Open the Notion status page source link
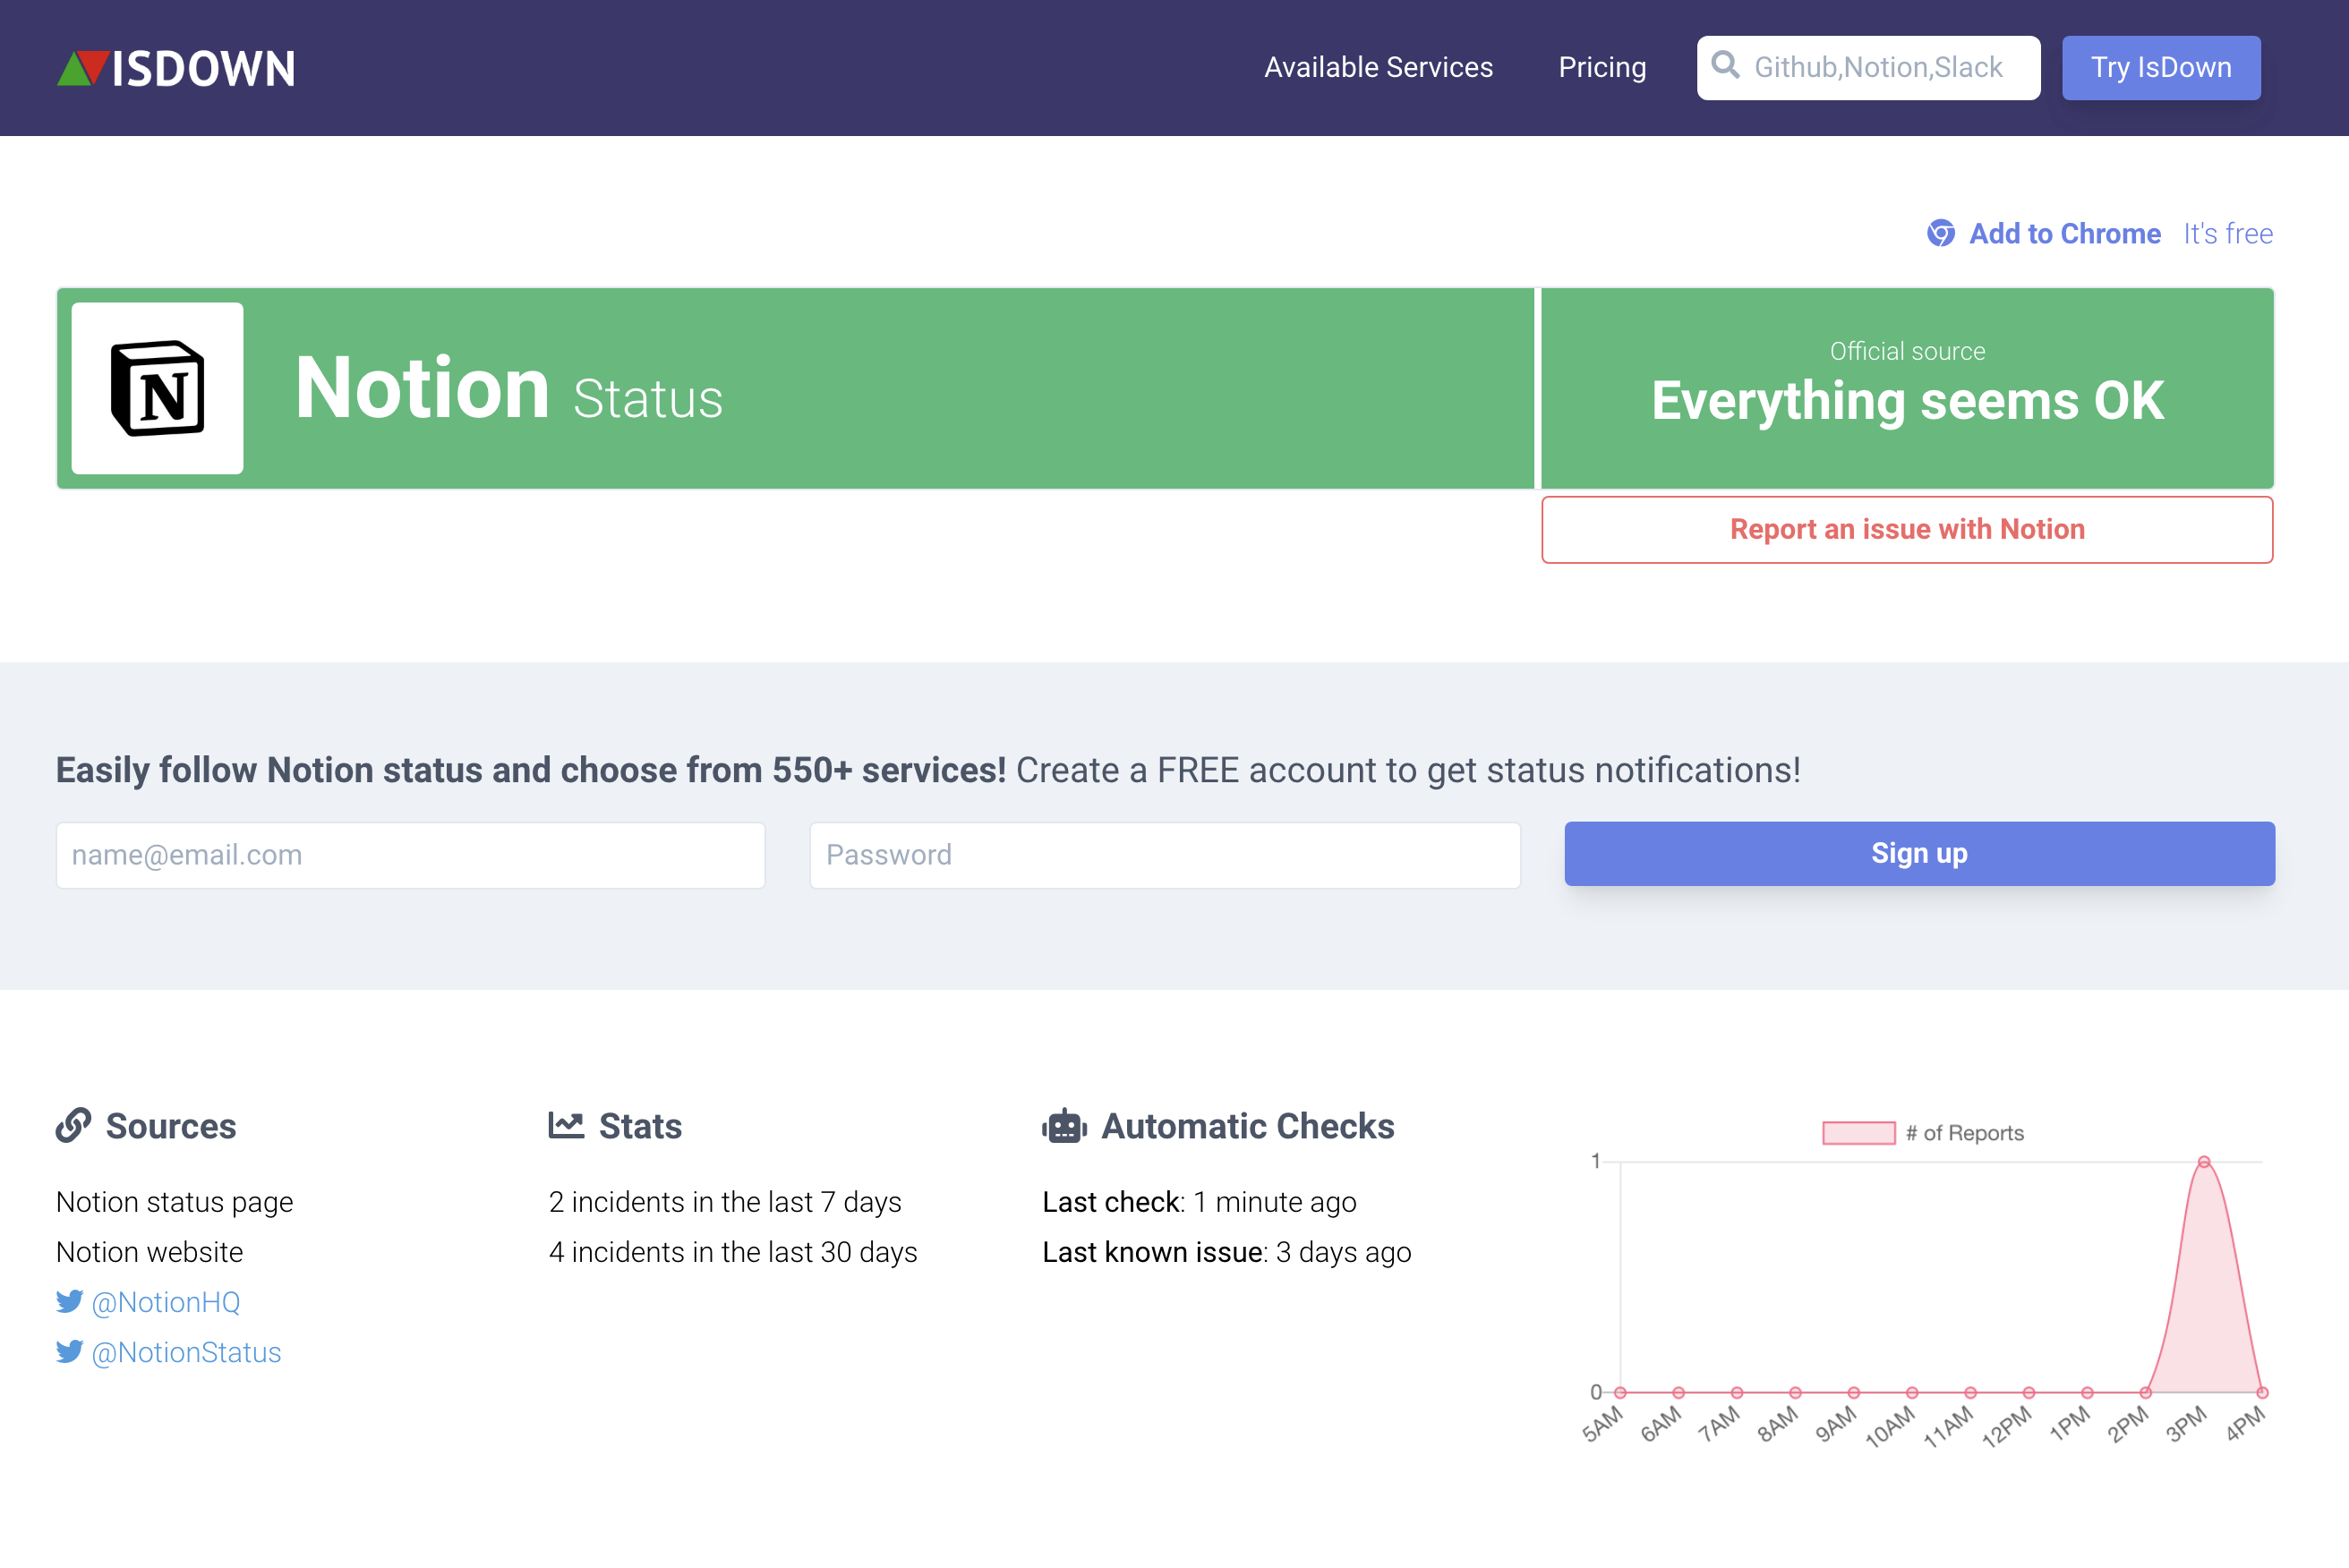The image size is (2349, 1568). point(175,1201)
